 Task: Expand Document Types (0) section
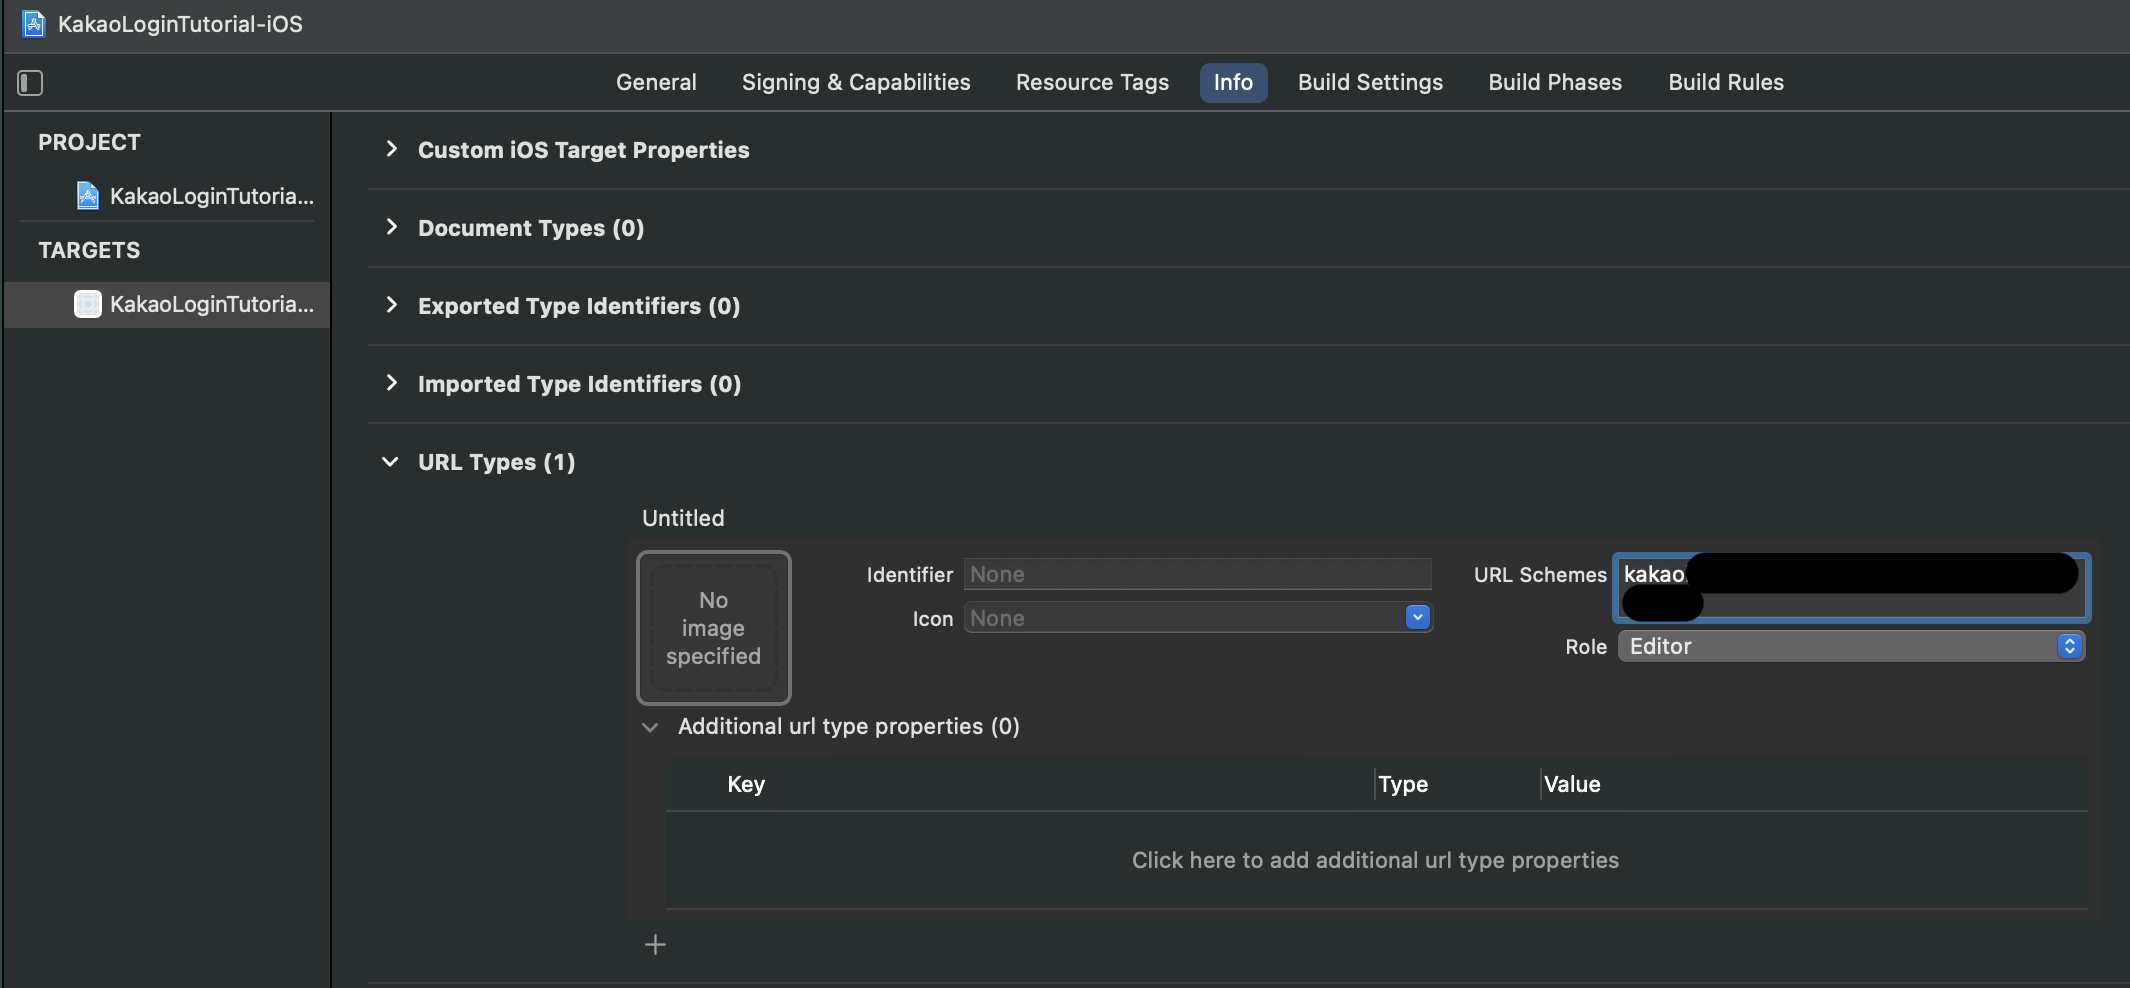click(391, 227)
